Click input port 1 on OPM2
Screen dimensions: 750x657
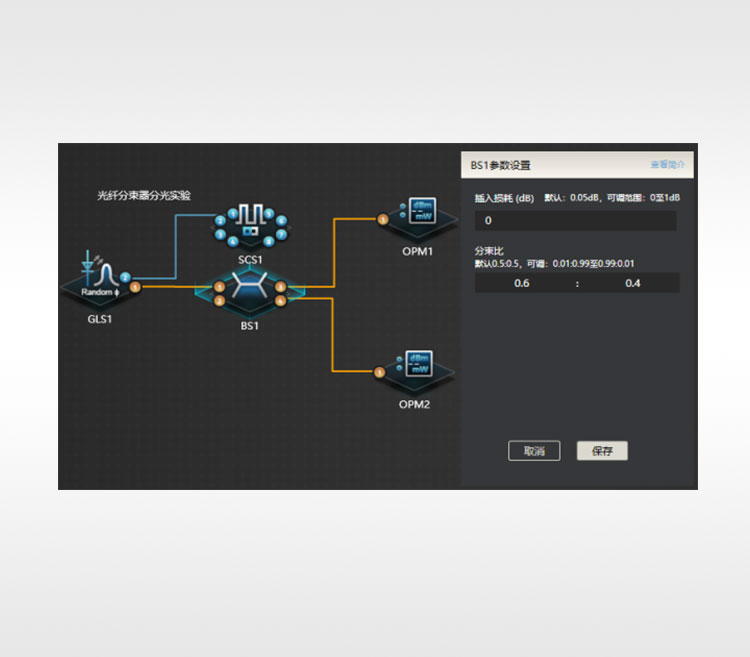coord(380,373)
